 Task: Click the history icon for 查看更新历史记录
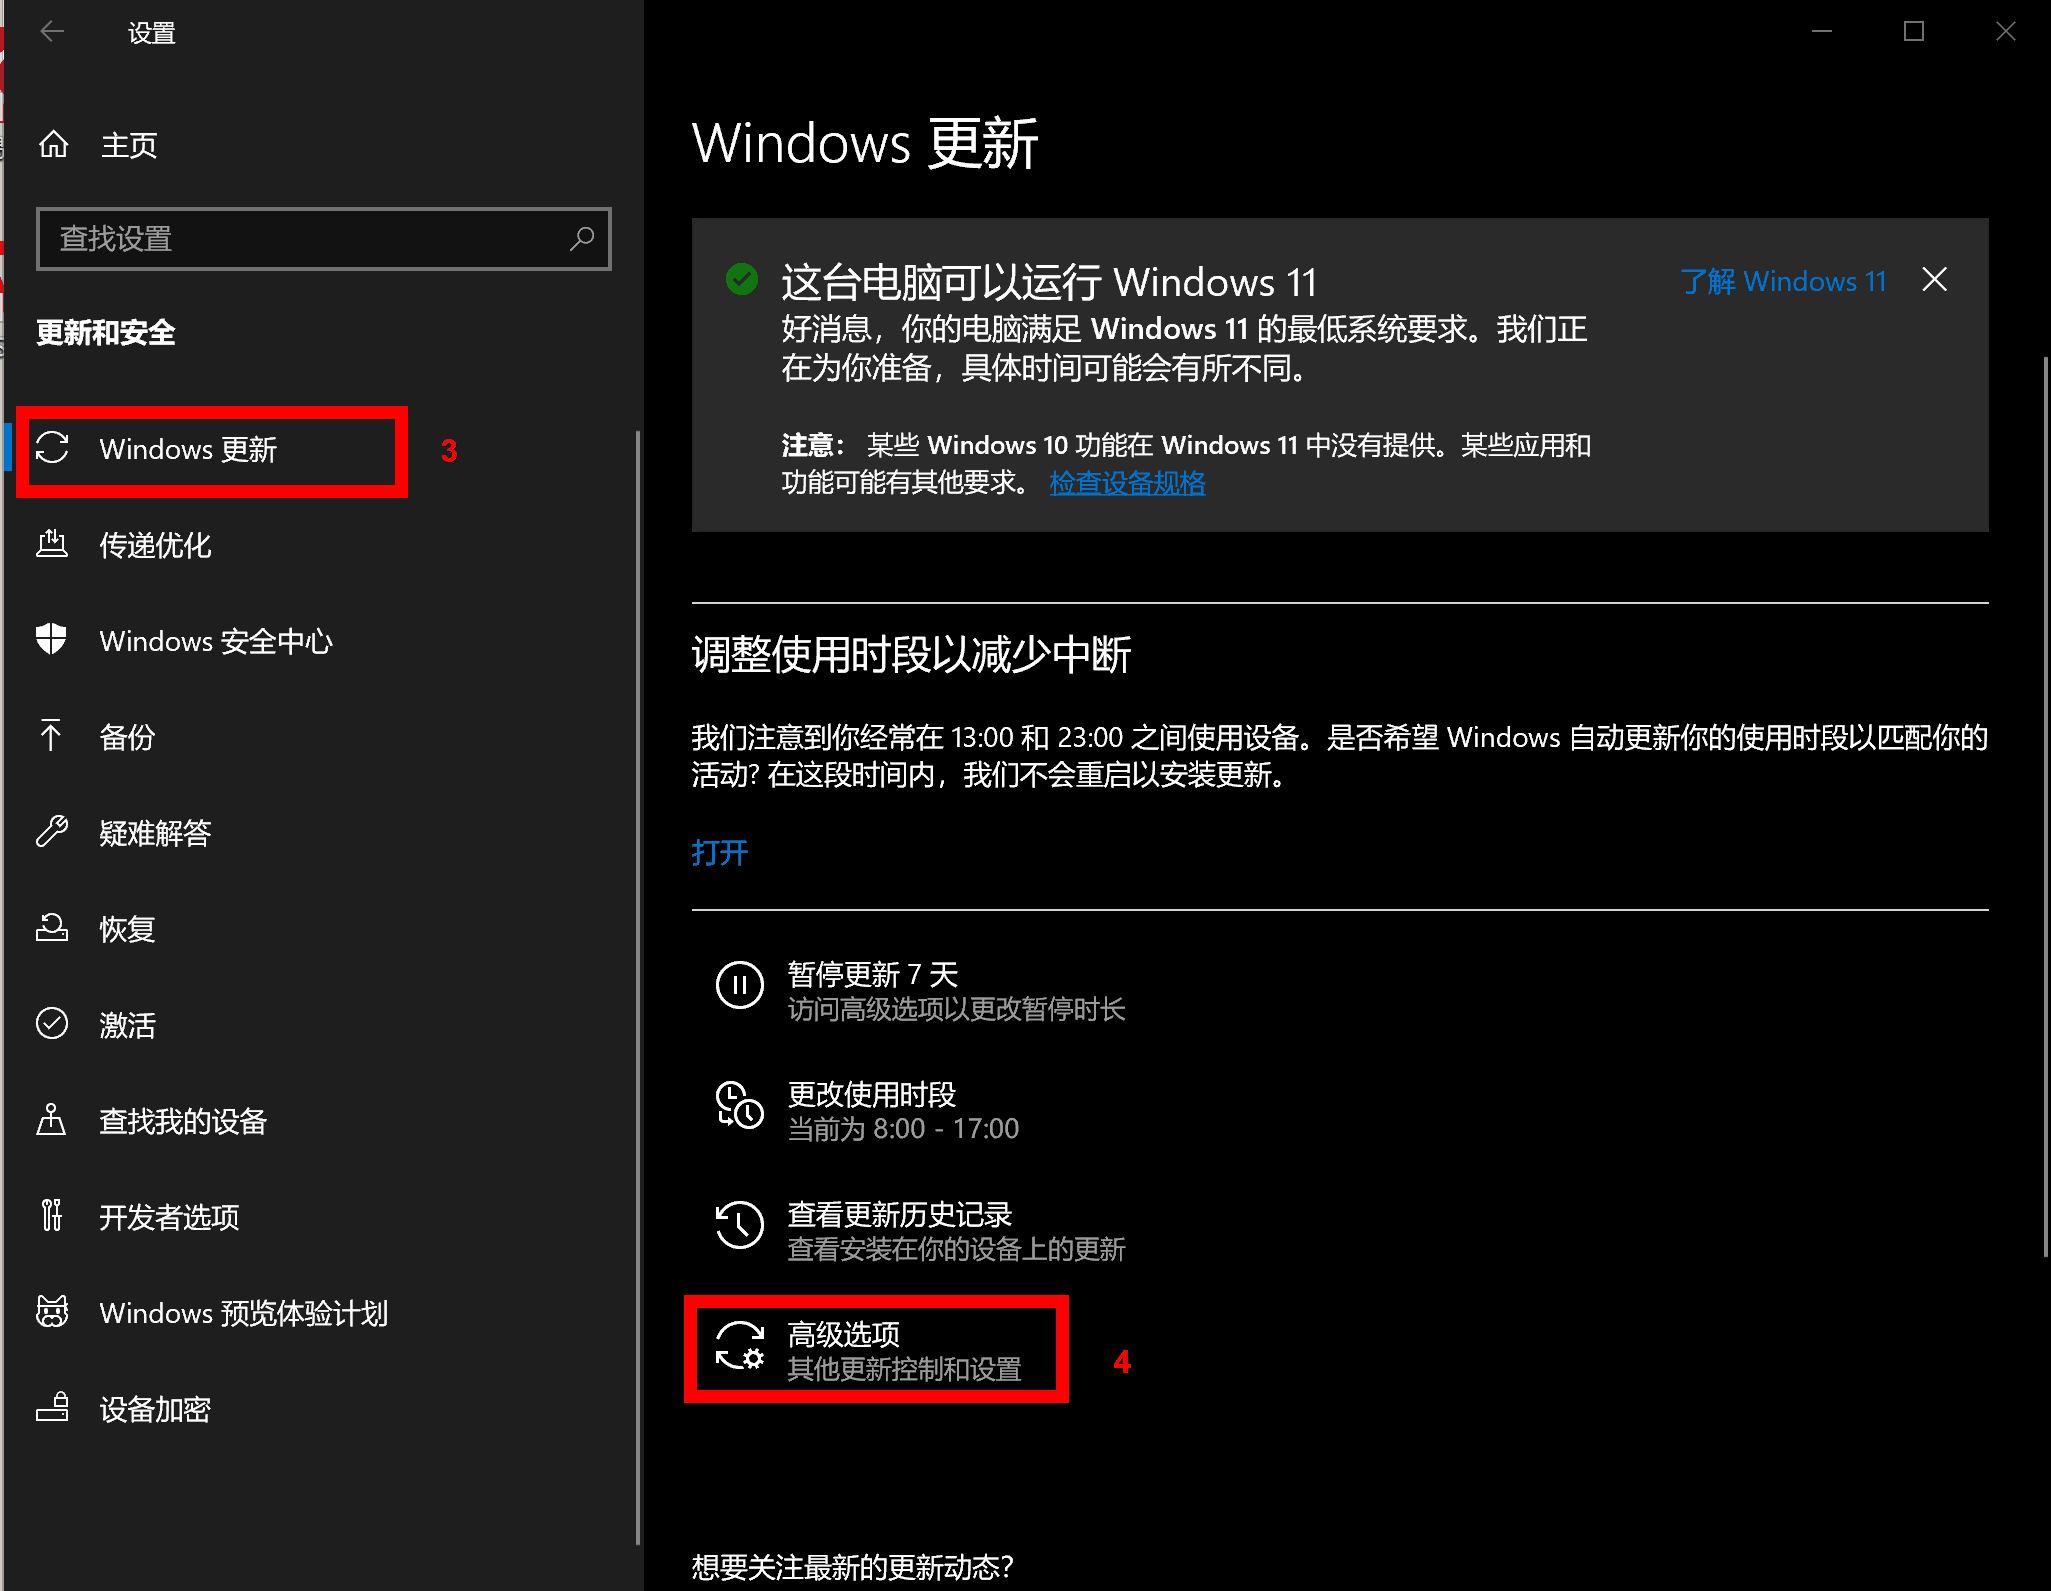(x=740, y=1226)
